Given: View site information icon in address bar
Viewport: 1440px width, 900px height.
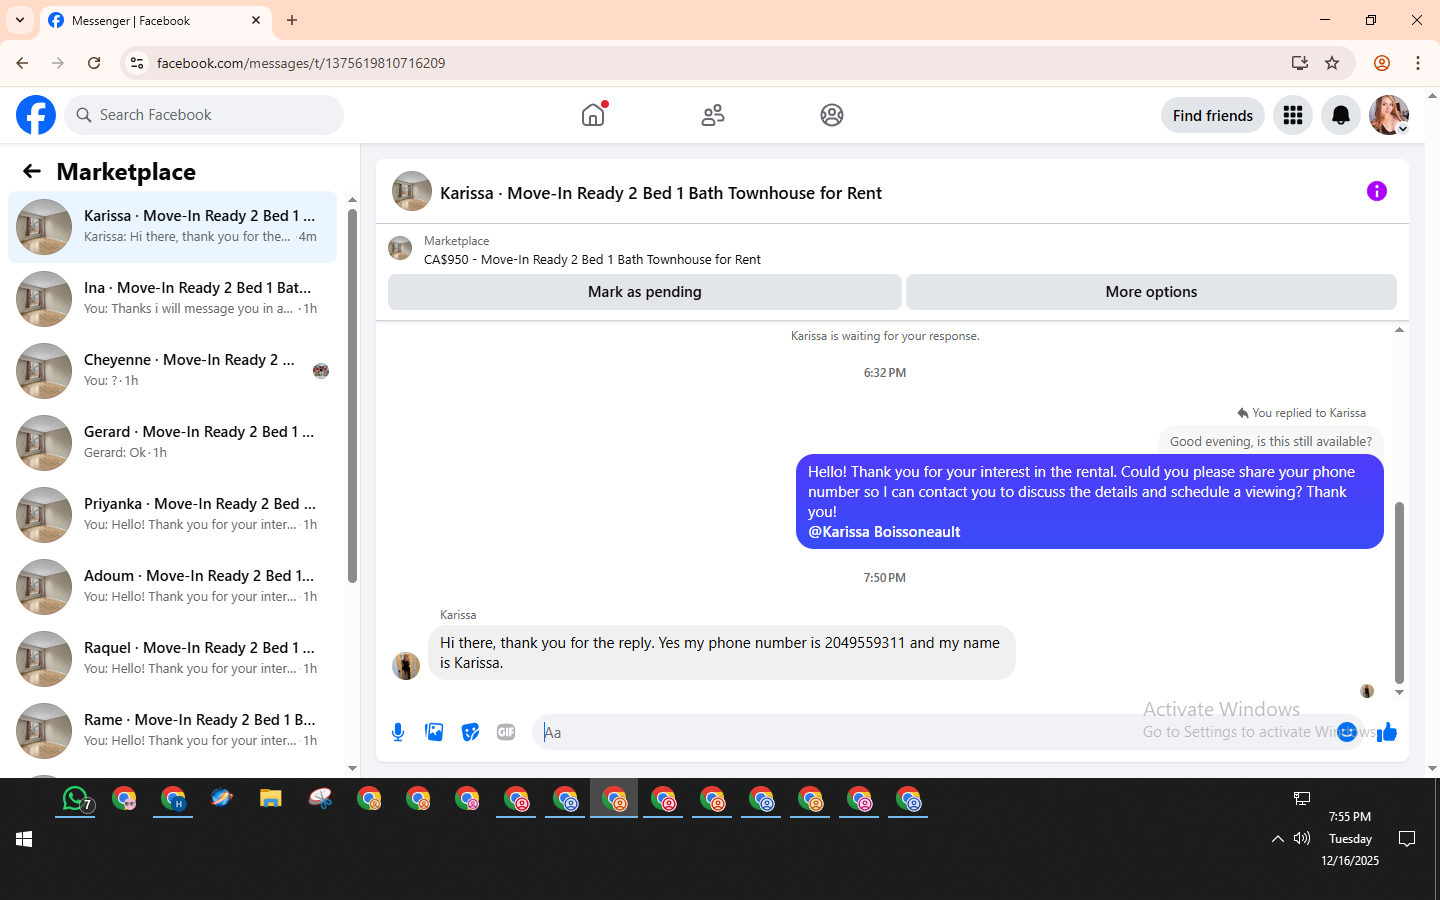Looking at the screenshot, I should point(137,63).
